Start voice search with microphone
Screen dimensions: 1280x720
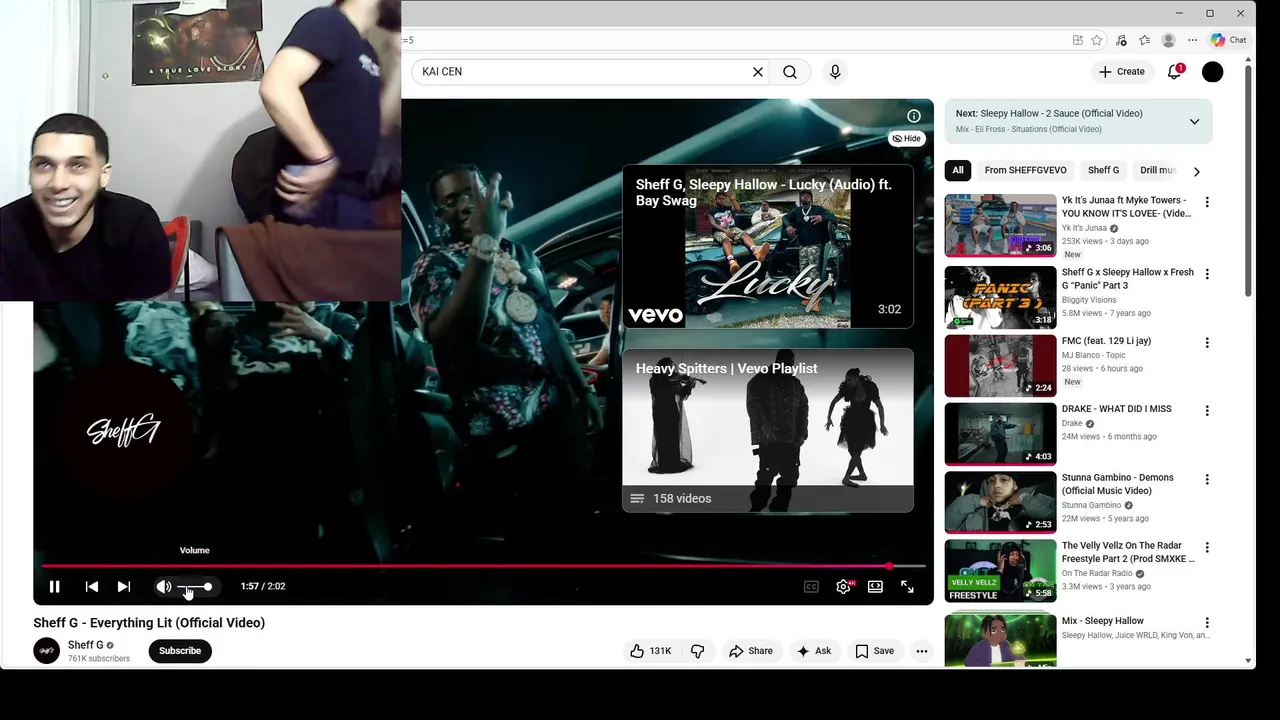[835, 72]
